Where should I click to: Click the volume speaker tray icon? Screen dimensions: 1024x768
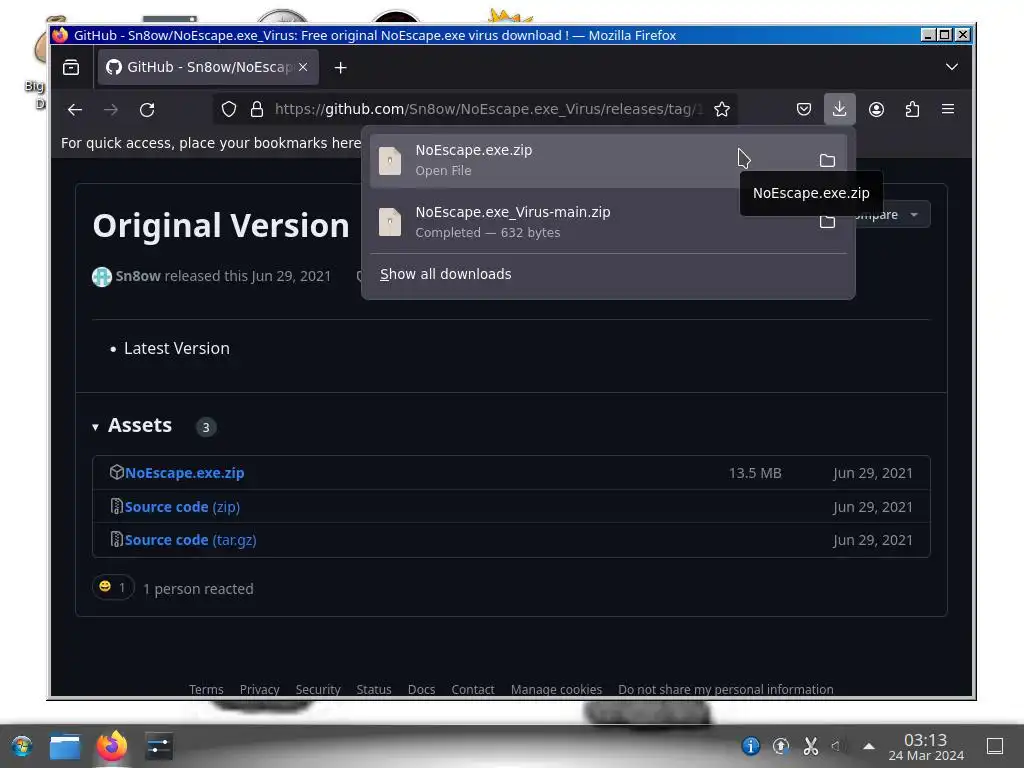pos(837,746)
